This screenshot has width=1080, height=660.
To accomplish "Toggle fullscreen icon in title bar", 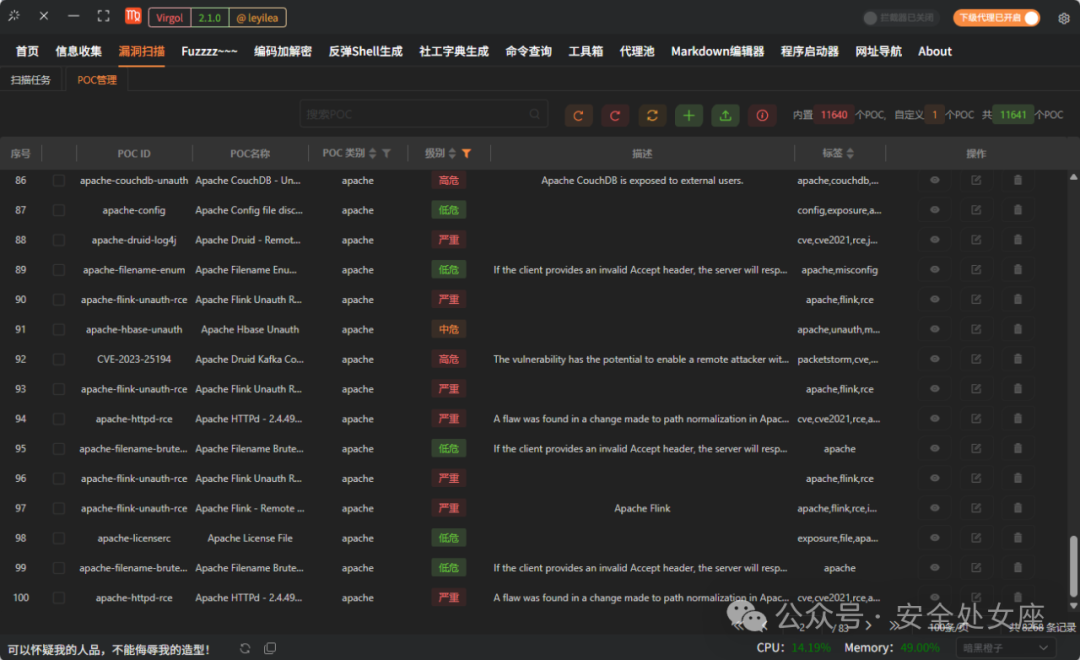I will click(x=103, y=16).
